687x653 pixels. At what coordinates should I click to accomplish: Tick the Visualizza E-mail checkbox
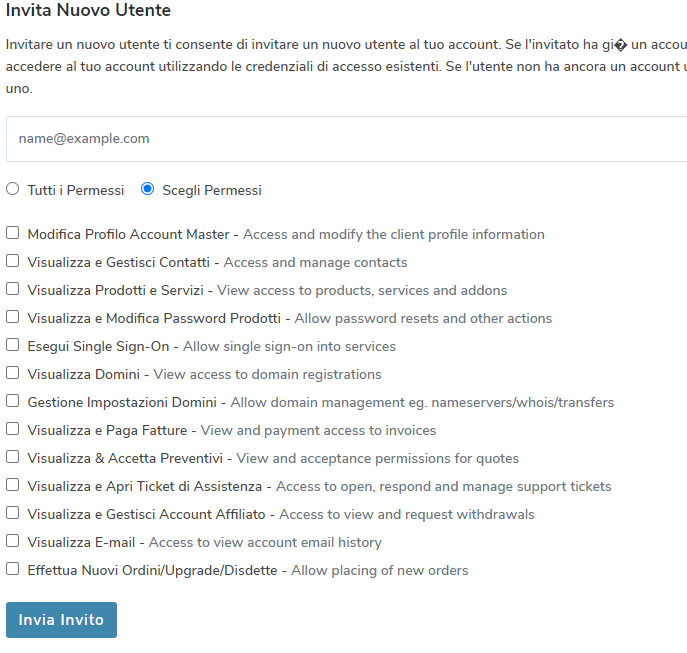(x=13, y=541)
